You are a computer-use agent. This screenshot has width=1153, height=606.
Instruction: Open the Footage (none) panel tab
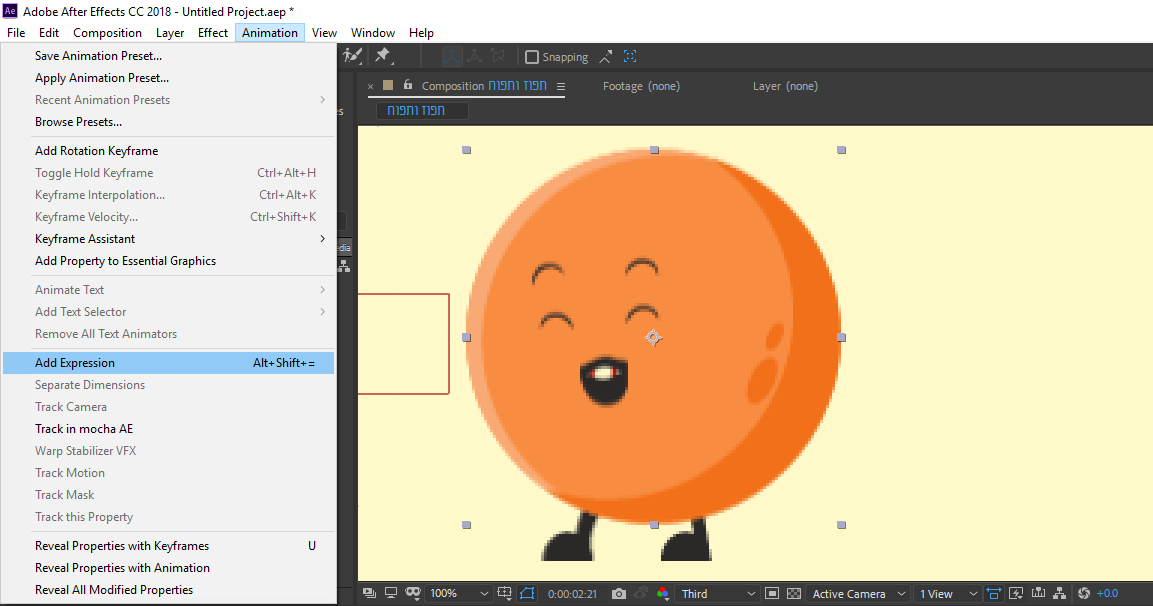tap(641, 86)
